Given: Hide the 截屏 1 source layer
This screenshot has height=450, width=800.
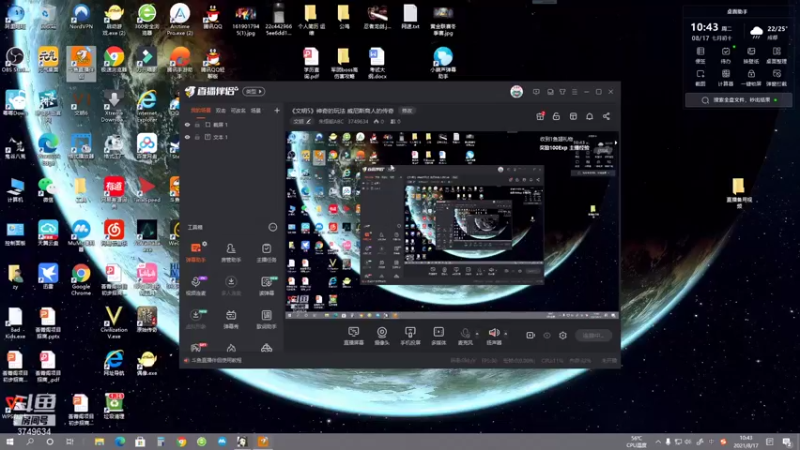Looking at the screenshot, I should [x=187, y=124].
